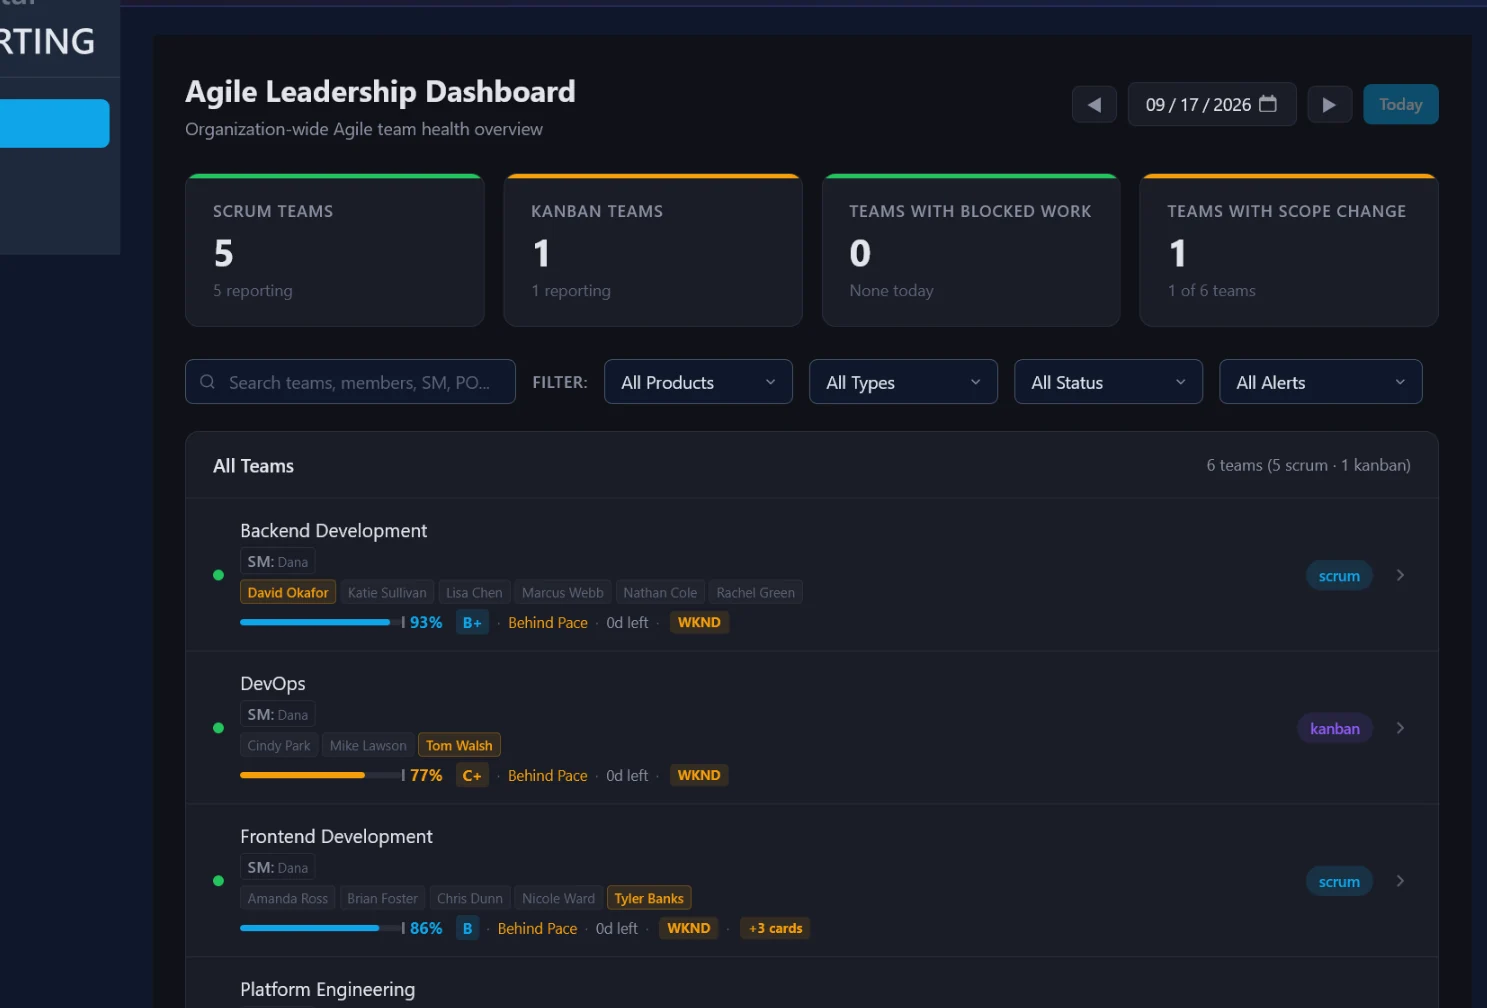Click the All Teams heading
1487x1008 pixels.
pos(253,466)
